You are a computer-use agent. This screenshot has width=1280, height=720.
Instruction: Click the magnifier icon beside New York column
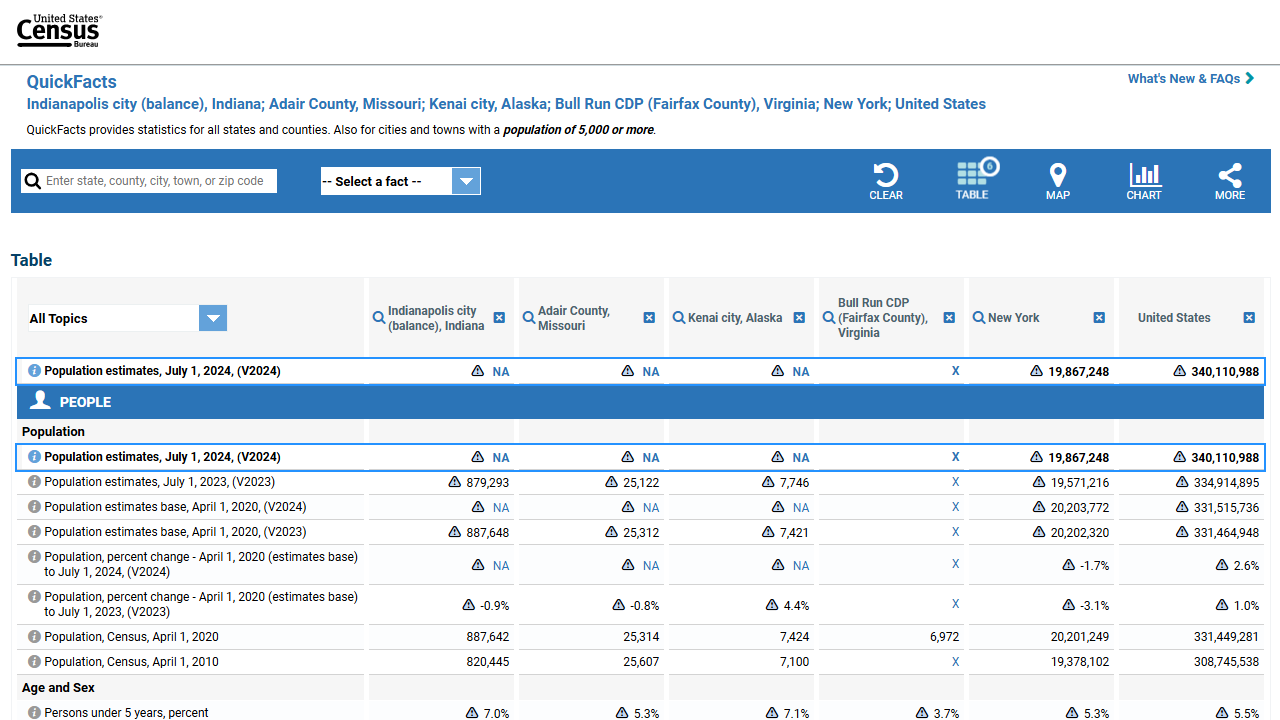point(979,318)
